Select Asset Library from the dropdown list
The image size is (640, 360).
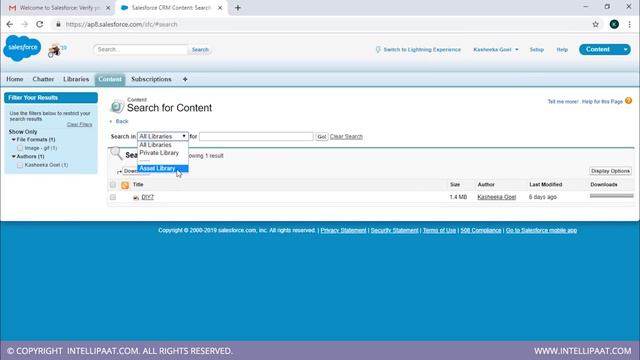pyautogui.click(x=163, y=169)
